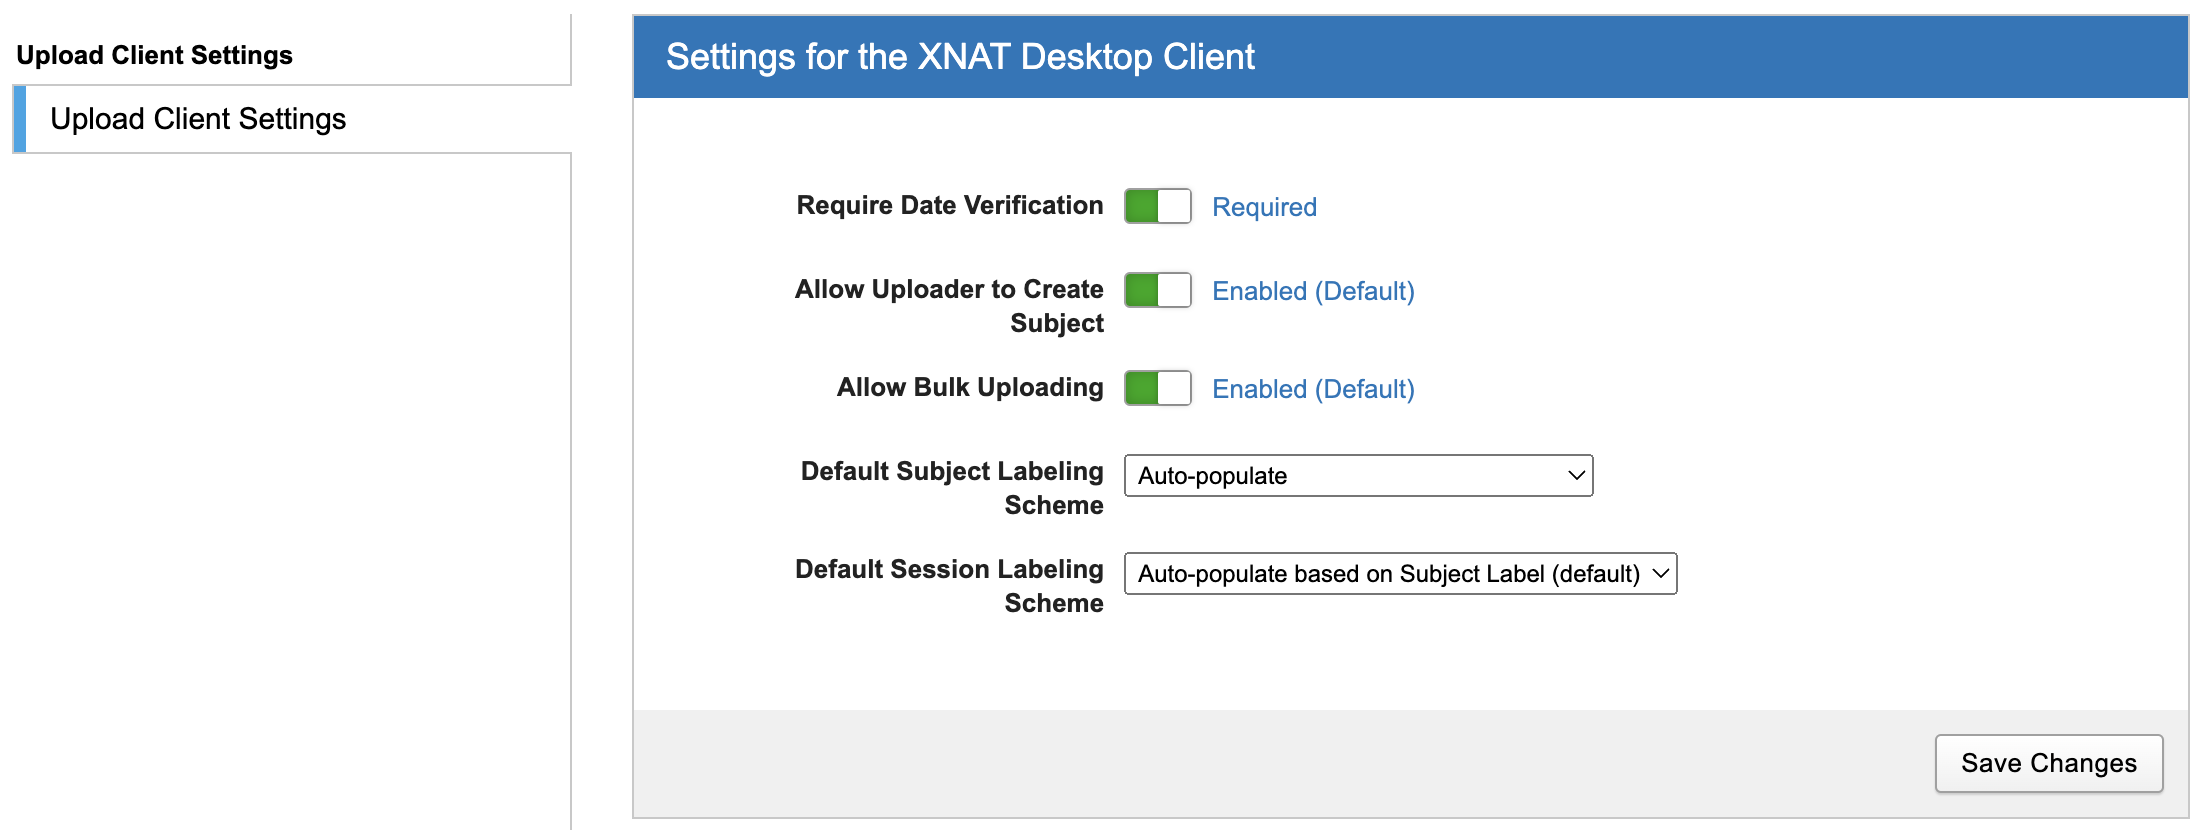Click the Require Date Verification label
Image resolution: width=2202 pixels, height=830 pixels.
pos(949,205)
